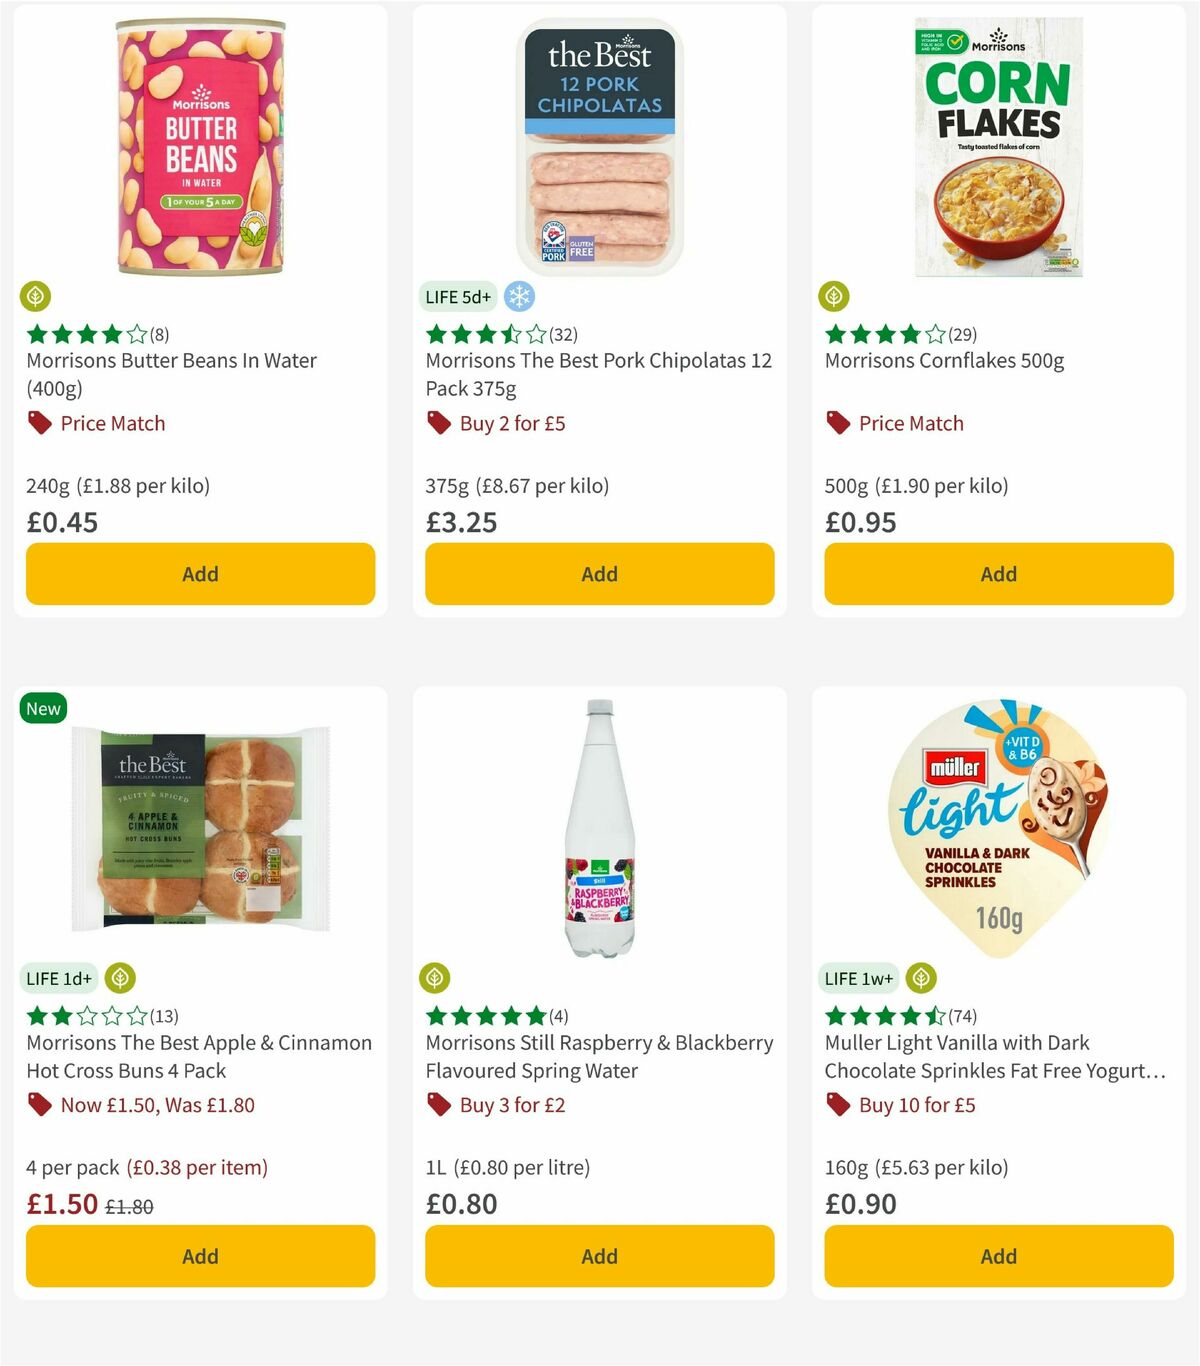Open the Morrisons Cornflakes 500g product page
The width and height of the screenshot is (1200, 1366).
tap(944, 361)
